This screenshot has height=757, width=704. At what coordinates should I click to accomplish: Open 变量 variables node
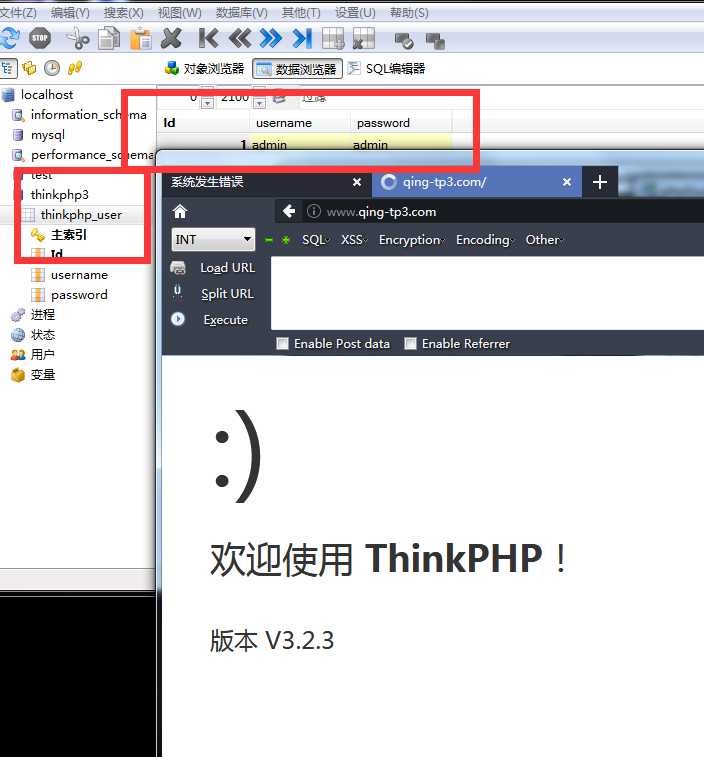point(42,375)
